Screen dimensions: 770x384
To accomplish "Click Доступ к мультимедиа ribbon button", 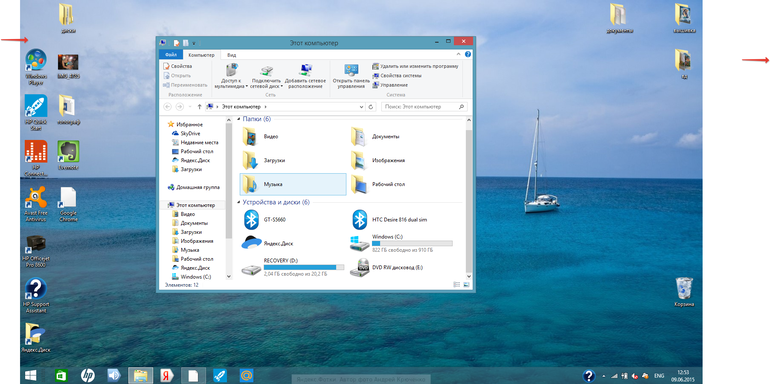I will coord(230,76).
